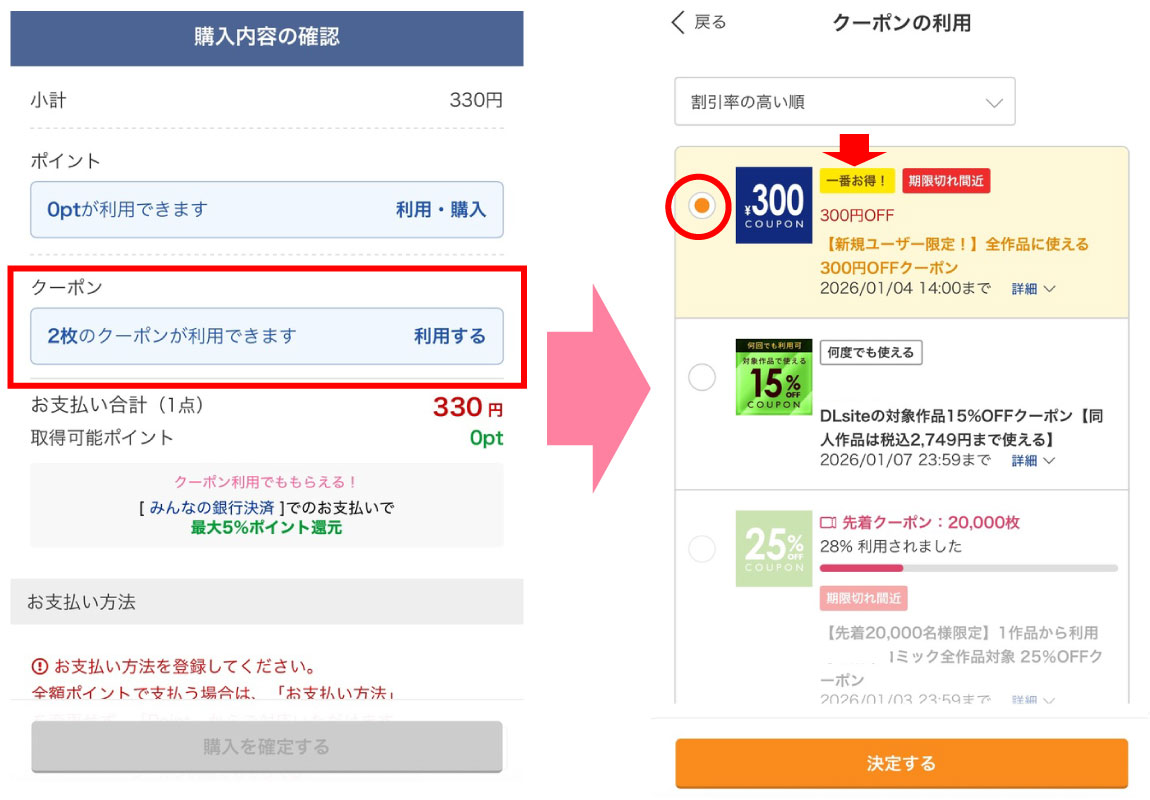Click the 何度でも使える badge

click(x=870, y=352)
